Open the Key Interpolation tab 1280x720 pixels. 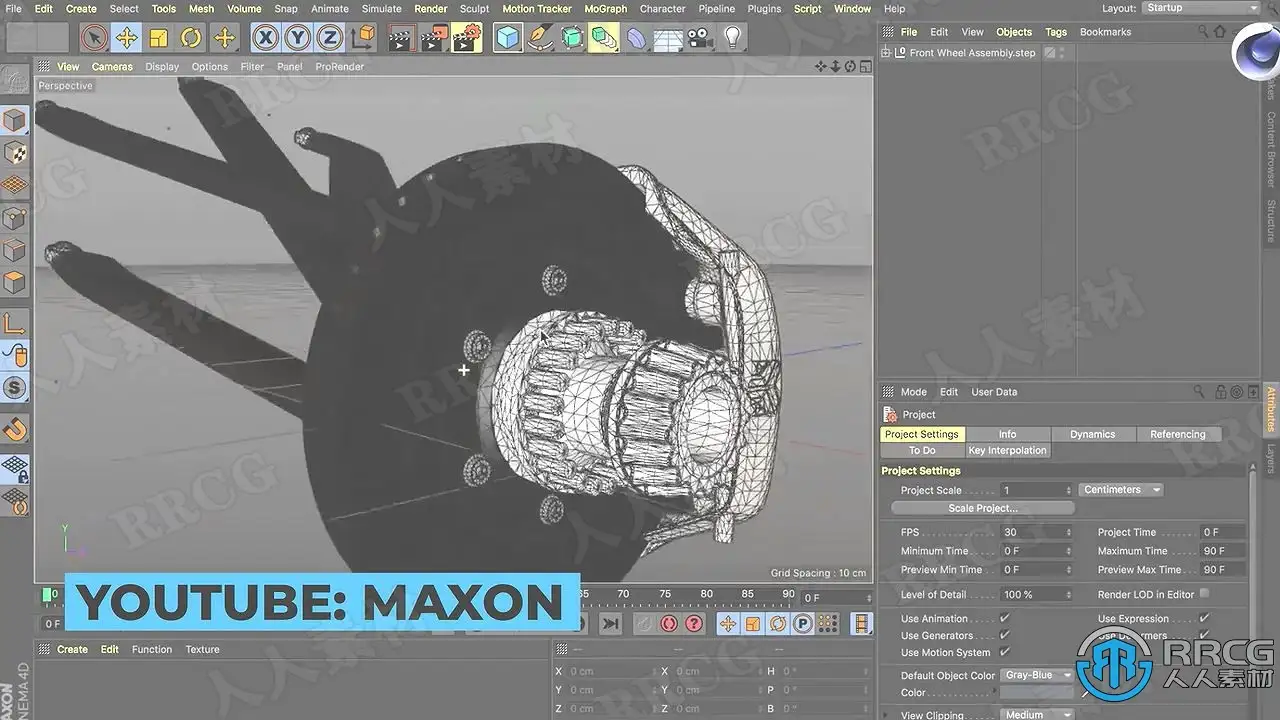tap(1007, 451)
